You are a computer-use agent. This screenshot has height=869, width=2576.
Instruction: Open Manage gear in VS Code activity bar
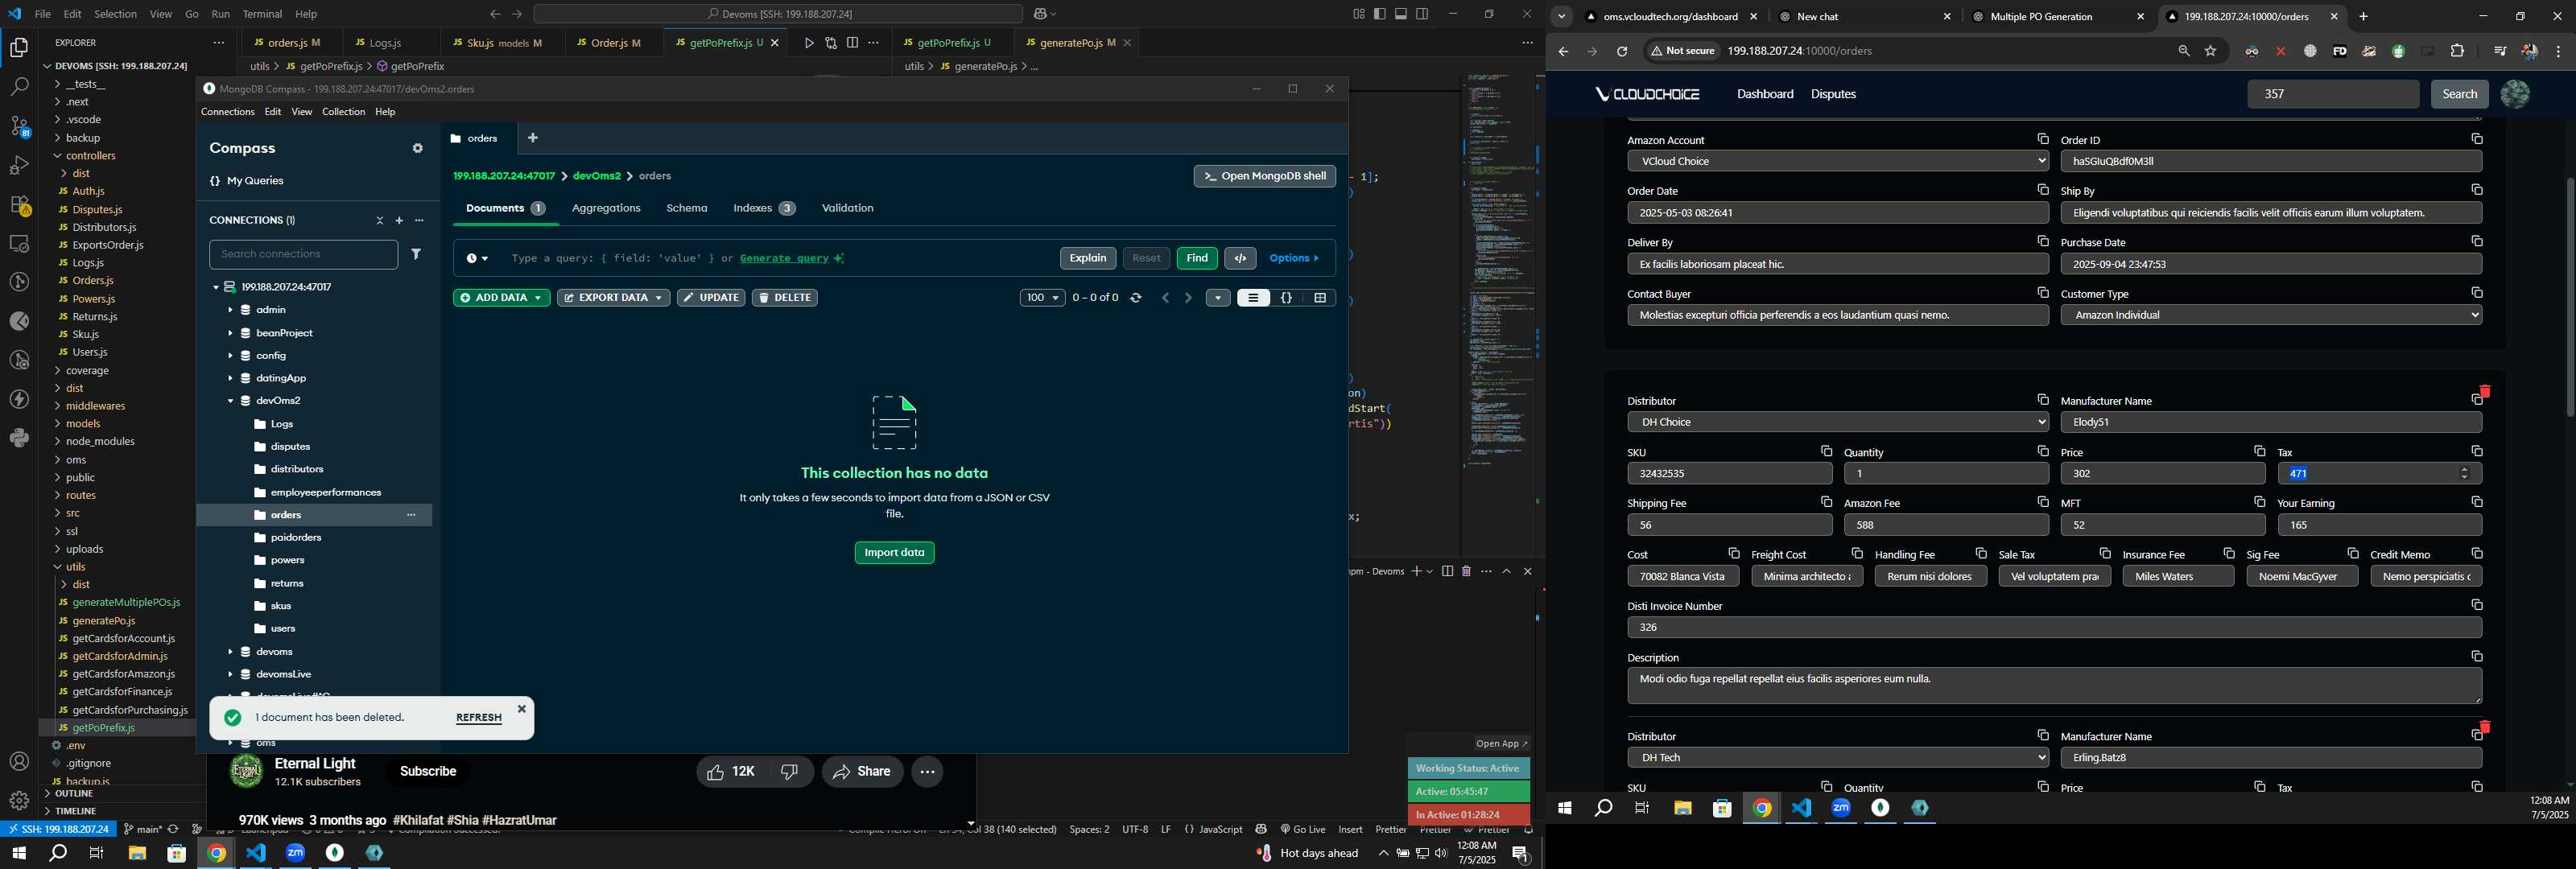[x=19, y=801]
